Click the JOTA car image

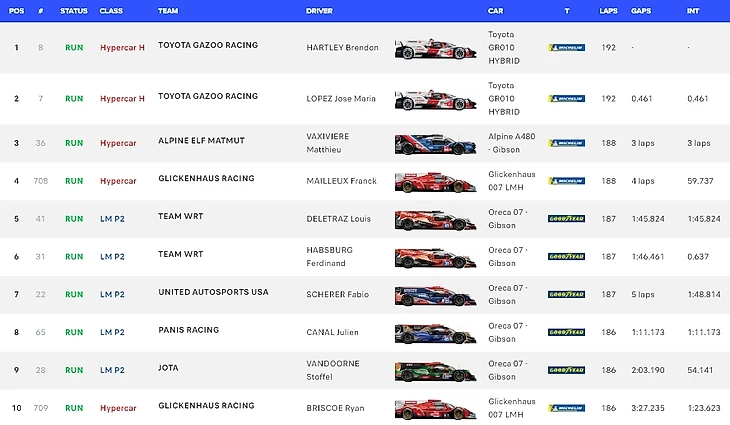click(435, 371)
